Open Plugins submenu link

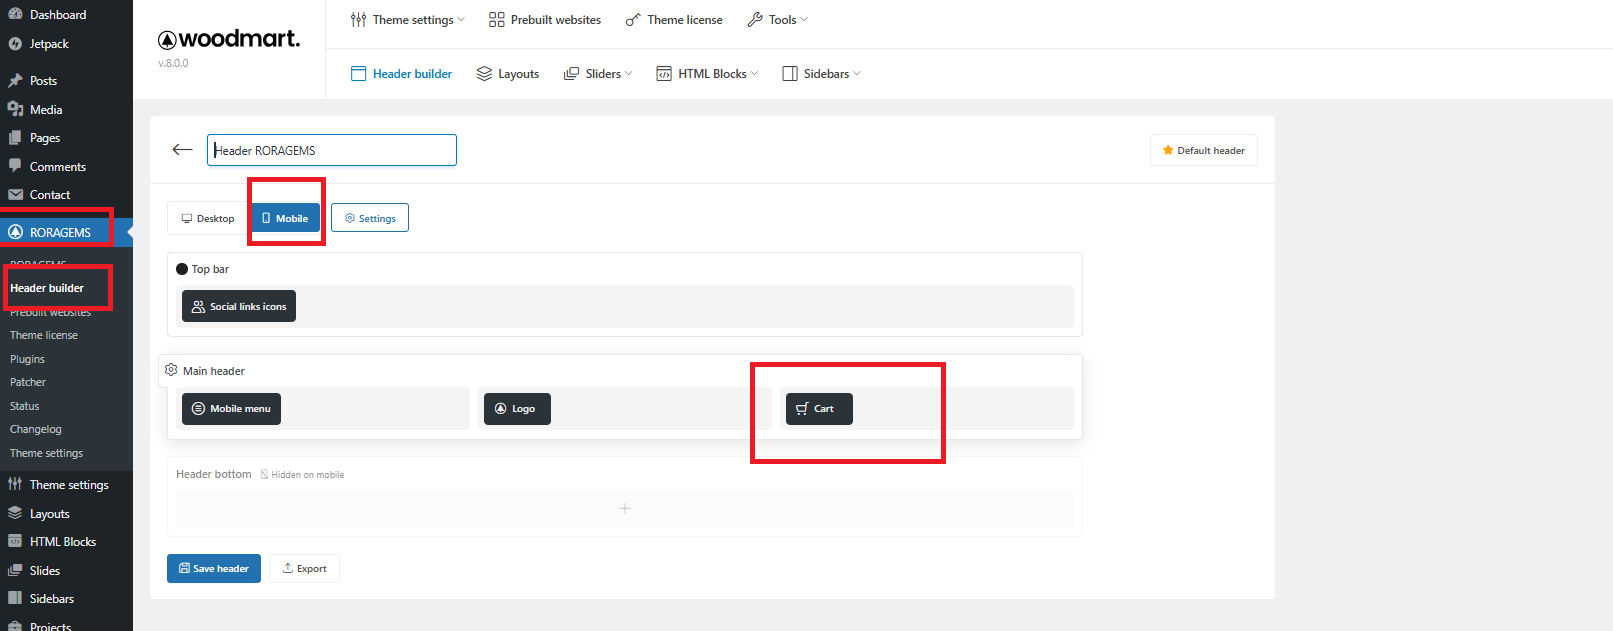pyautogui.click(x=27, y=359)
